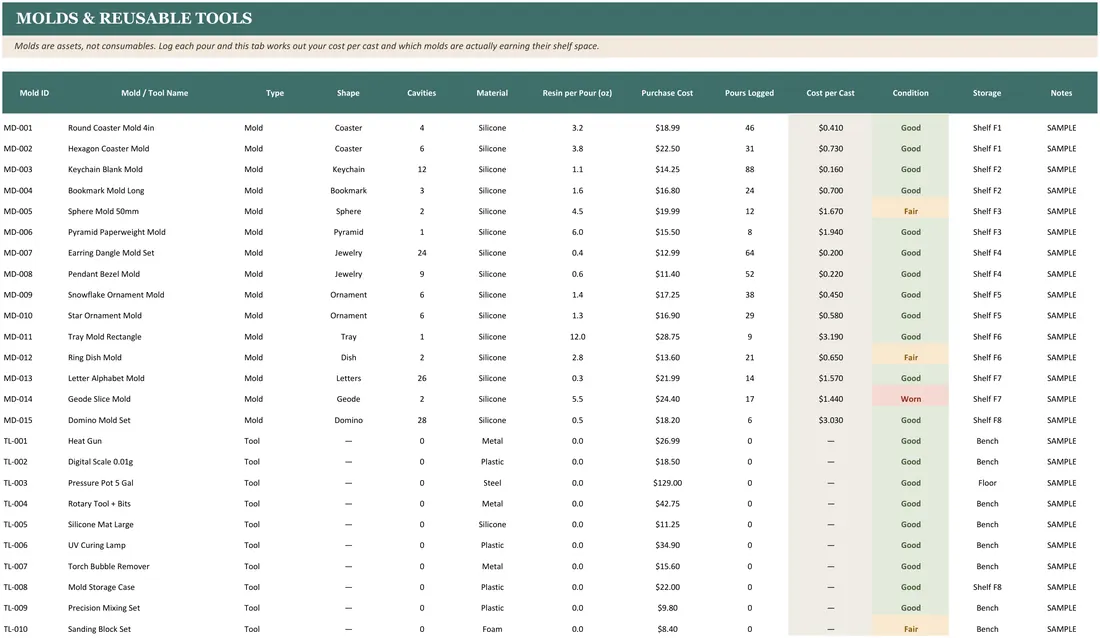Select the $3.030 cost per cast cell
Screen dimensions: 1100x638
click(x=831, y=420)
